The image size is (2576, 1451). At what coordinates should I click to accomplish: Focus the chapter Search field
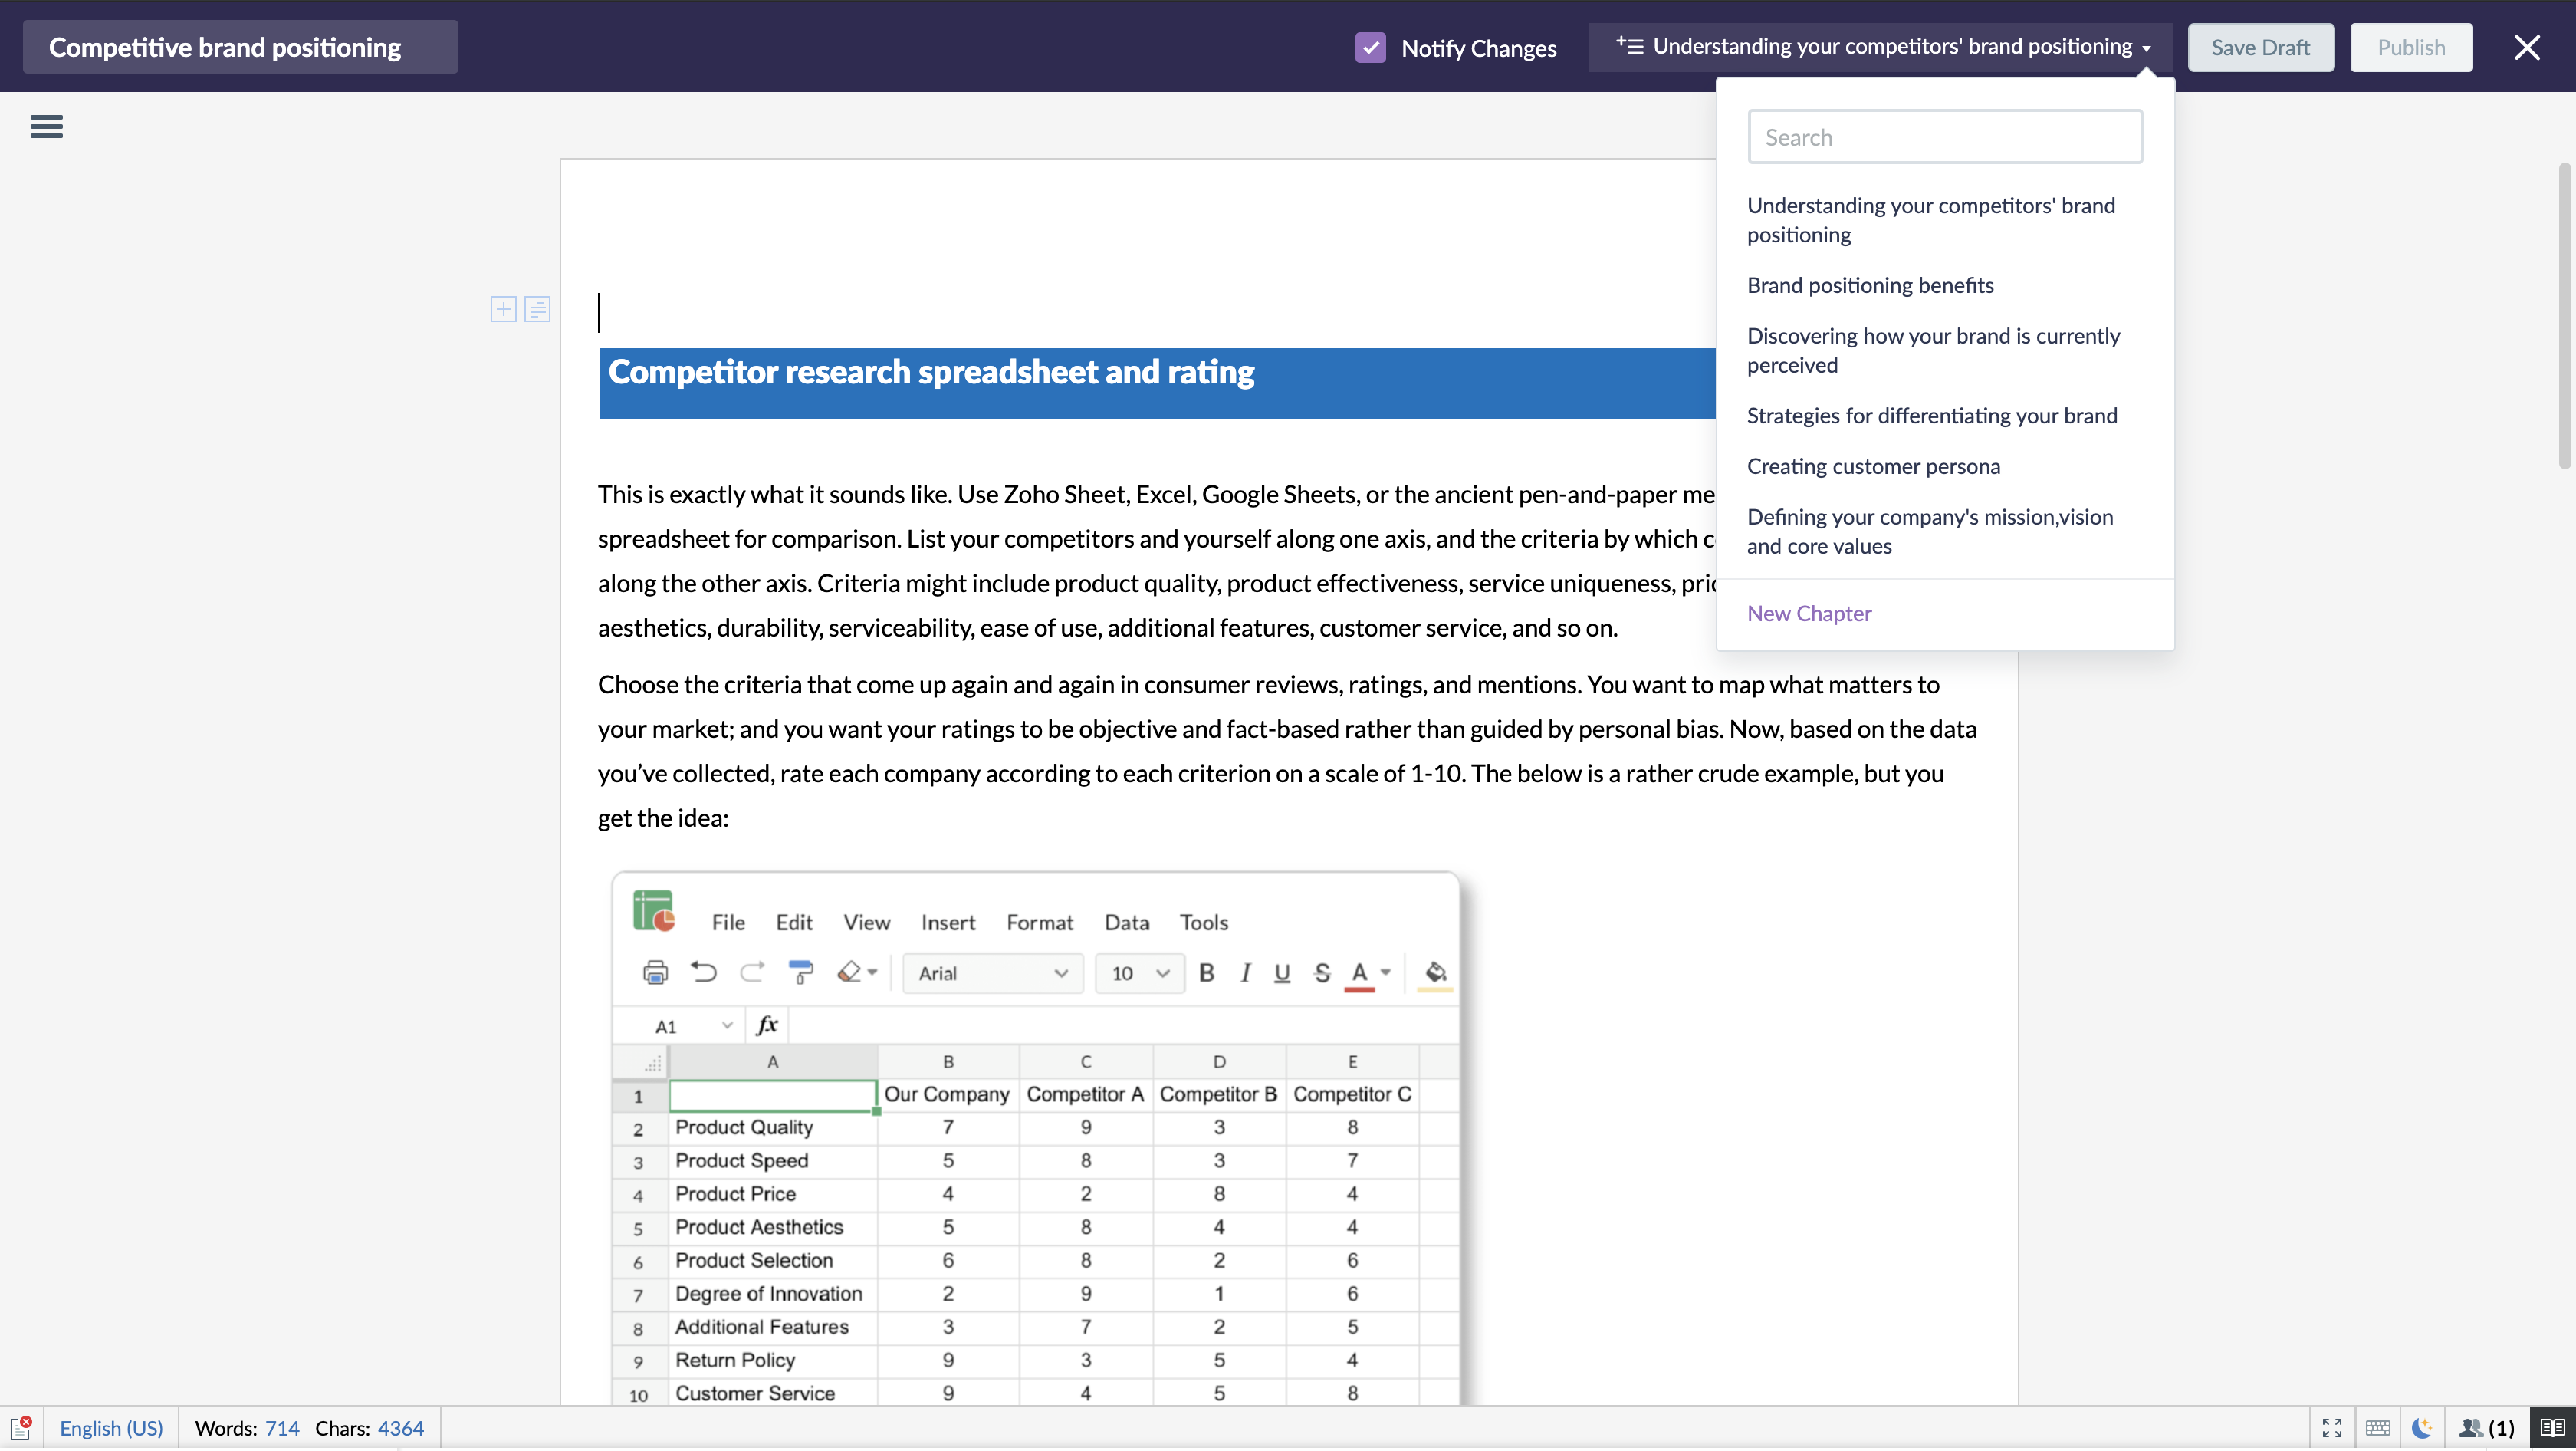tap(1944, 137)
